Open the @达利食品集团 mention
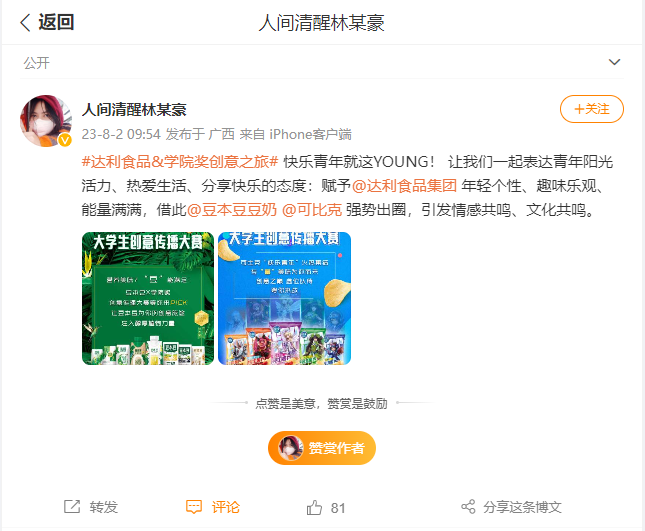645x531 pixels. pyautogui.click(x=404, y=186)
